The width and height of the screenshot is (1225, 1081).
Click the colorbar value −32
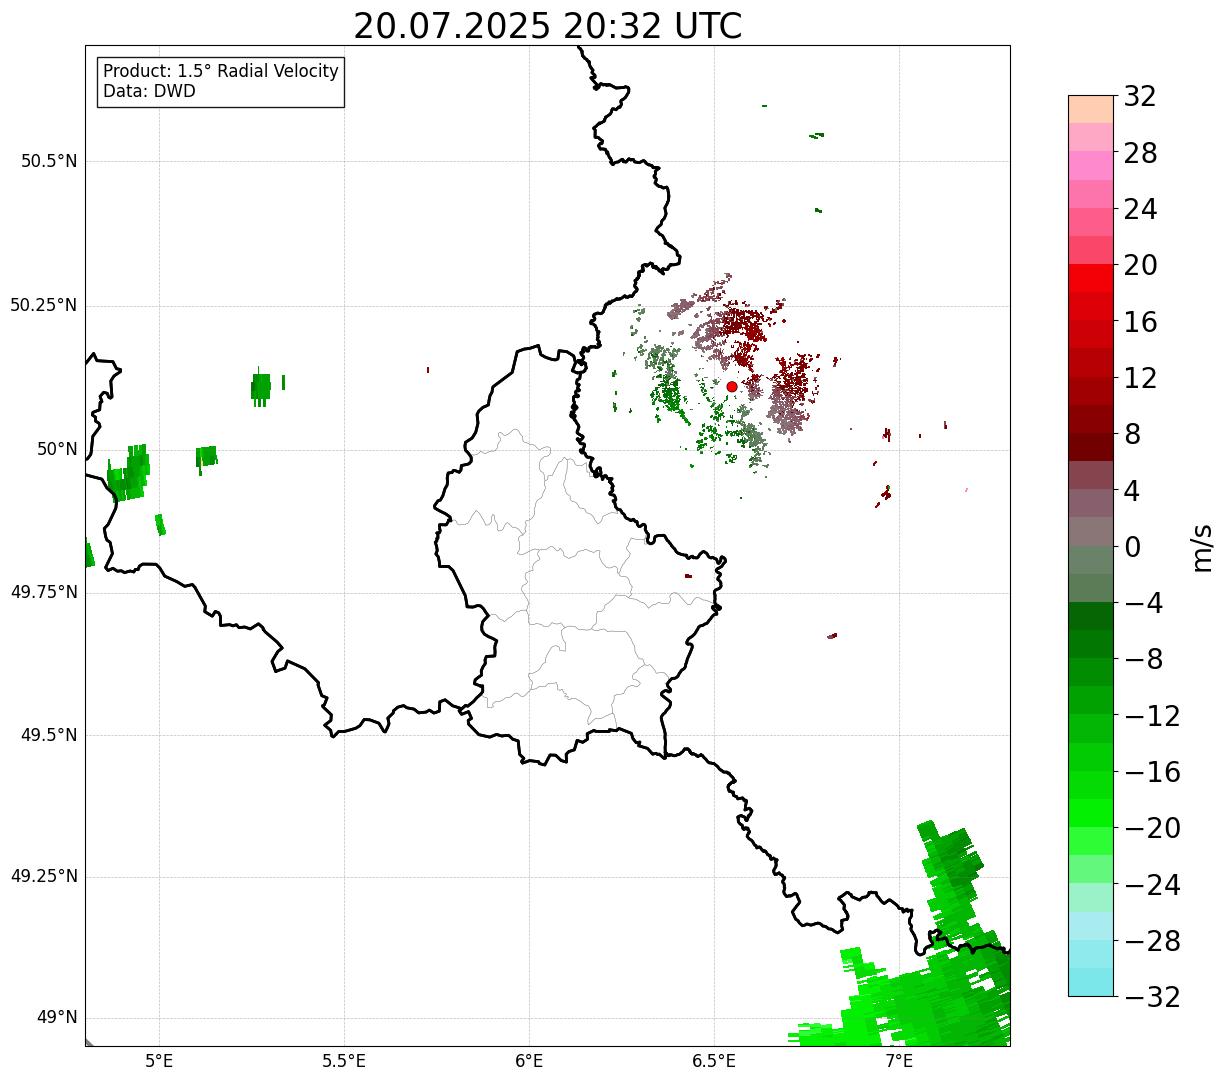click(1152, 997)
